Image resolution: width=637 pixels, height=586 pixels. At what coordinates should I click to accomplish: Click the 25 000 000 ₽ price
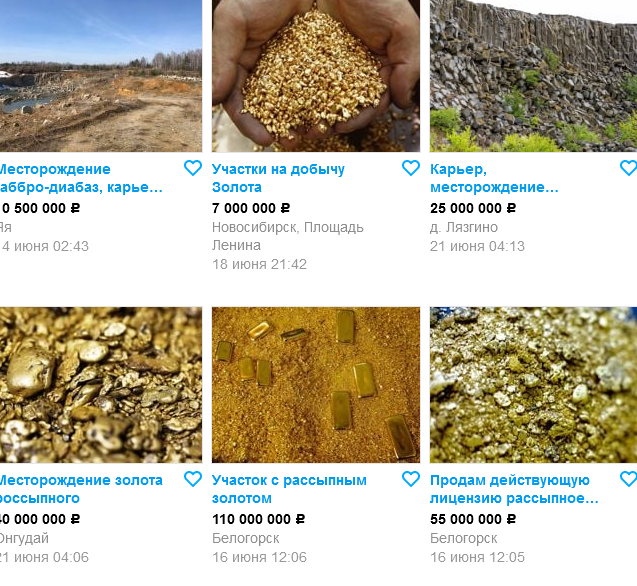click(473, 208)
